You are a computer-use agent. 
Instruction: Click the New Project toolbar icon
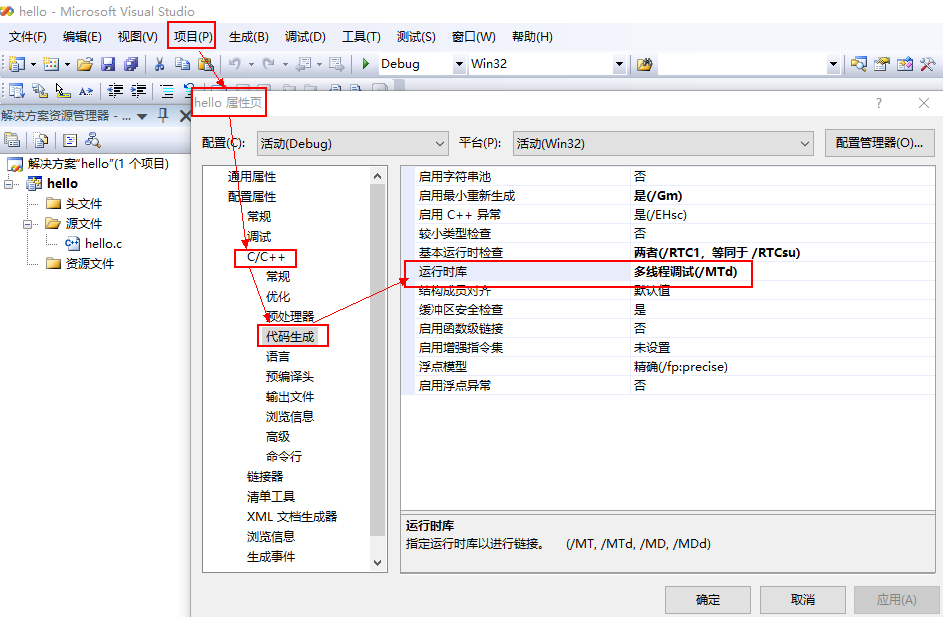[x=17, y=64]
